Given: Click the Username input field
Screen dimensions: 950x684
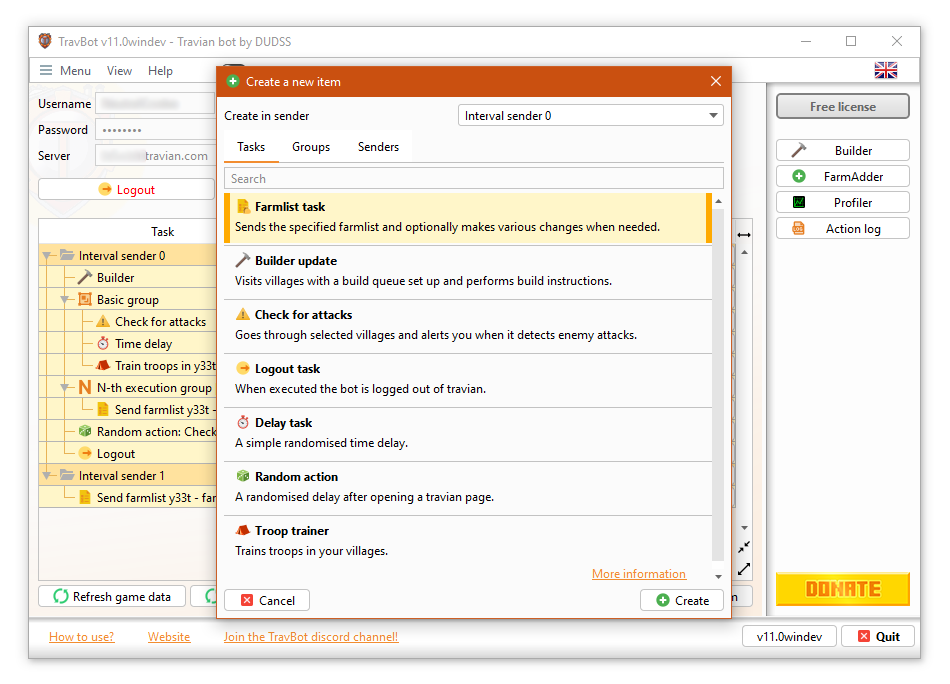Looking at the screenshot, I should pyautogui.click(x=155, y=104).
